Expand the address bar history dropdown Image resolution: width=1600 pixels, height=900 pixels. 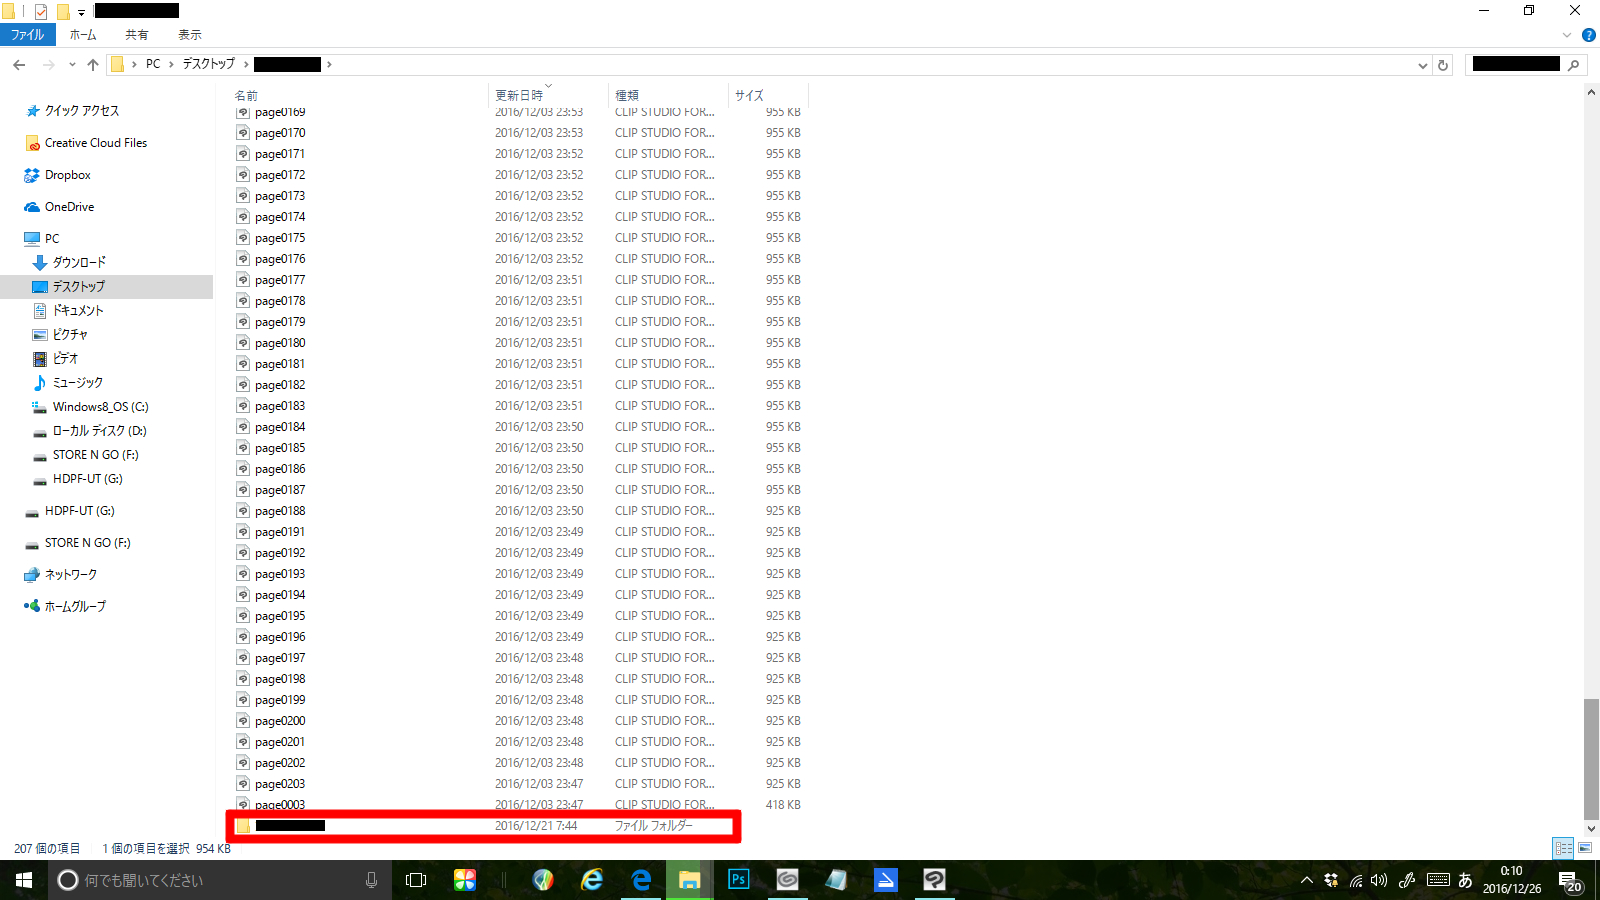[x=1422, y=65]
